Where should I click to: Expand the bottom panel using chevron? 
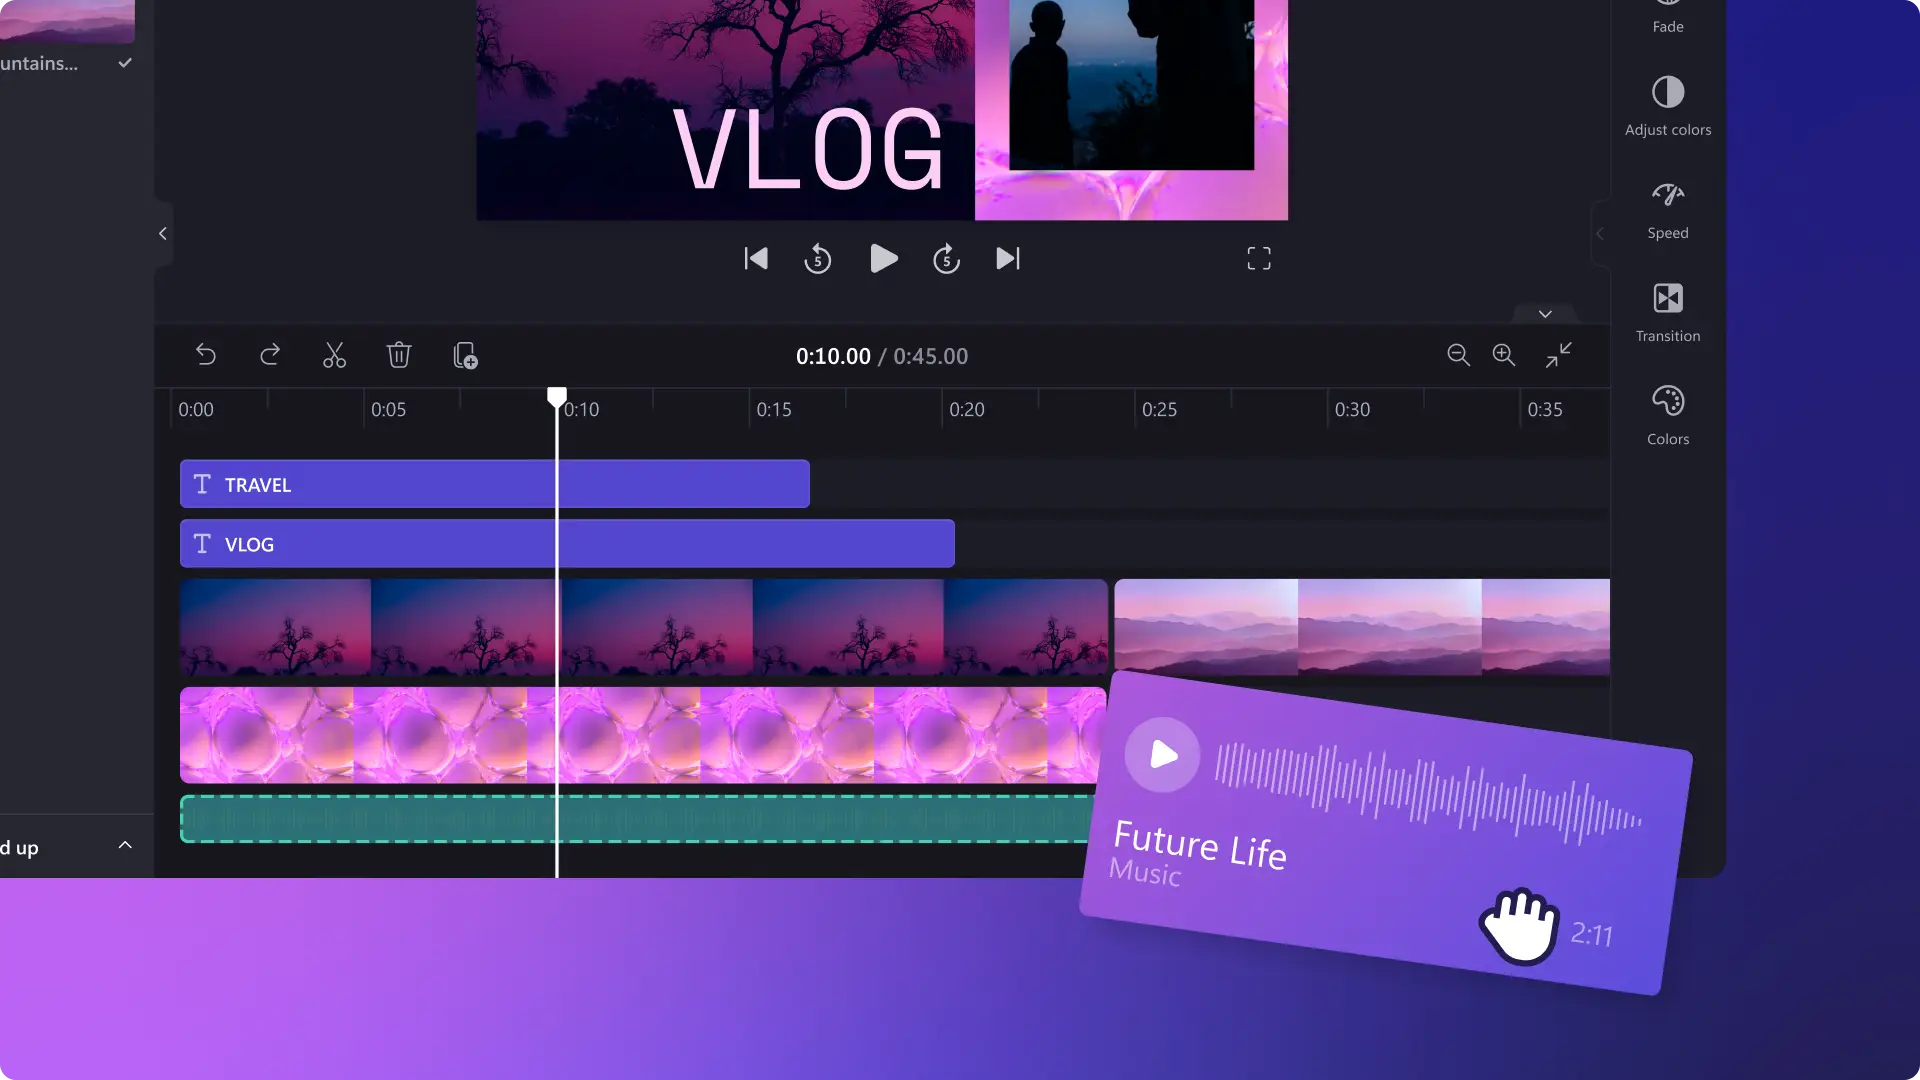125,845
